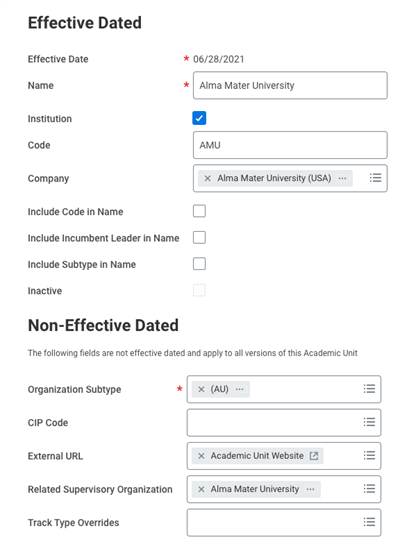Open related actions for Alma Mater University (USA)
The height and width of the screenshot is (542, 400).
tap(342, 178)
